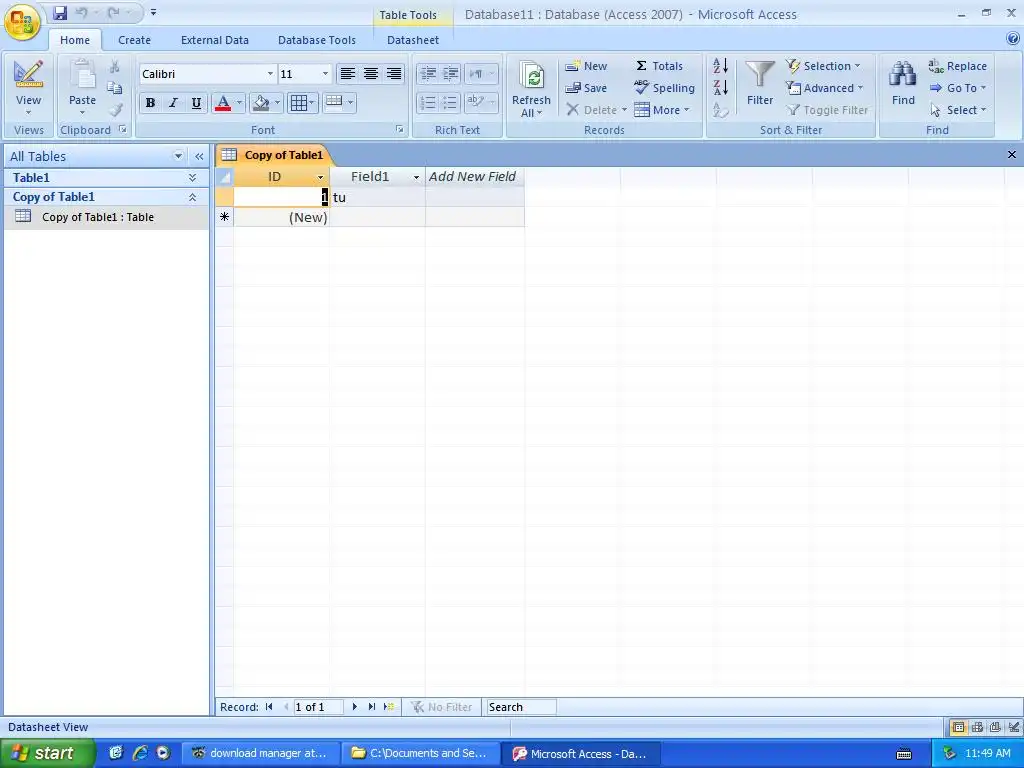Open the Go To dropdown
The image size is (1024, 768).
coord(958,88)
